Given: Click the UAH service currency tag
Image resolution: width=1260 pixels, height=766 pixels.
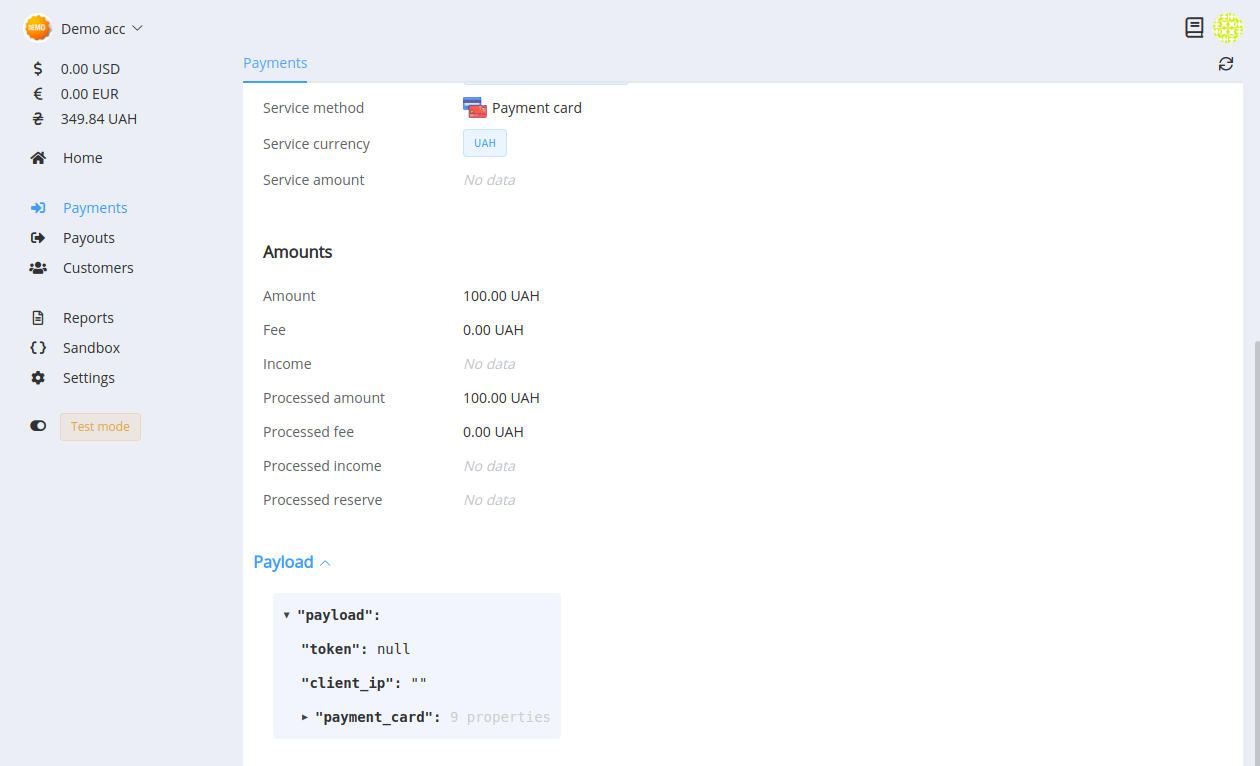Looking at the screenshot, I should tap(485, 143).
